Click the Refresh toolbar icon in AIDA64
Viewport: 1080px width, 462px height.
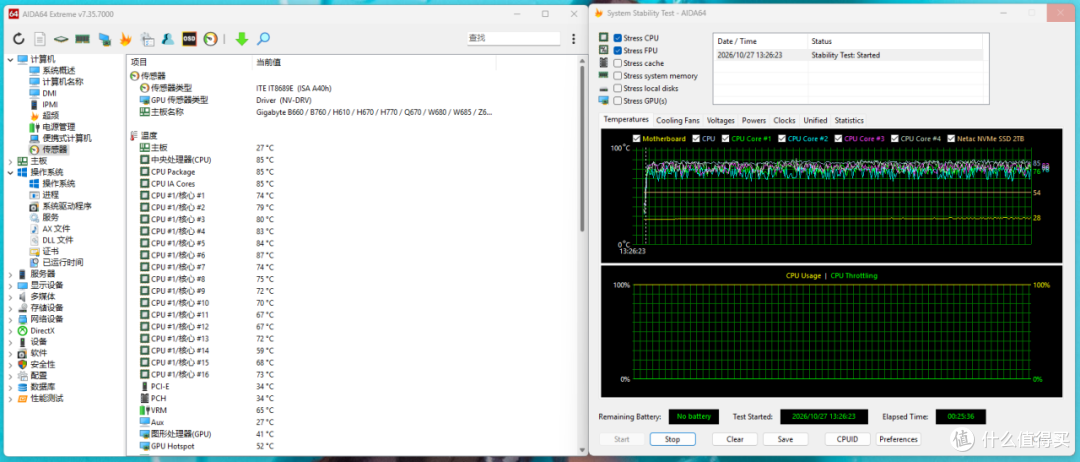click(x=19, y=39)
